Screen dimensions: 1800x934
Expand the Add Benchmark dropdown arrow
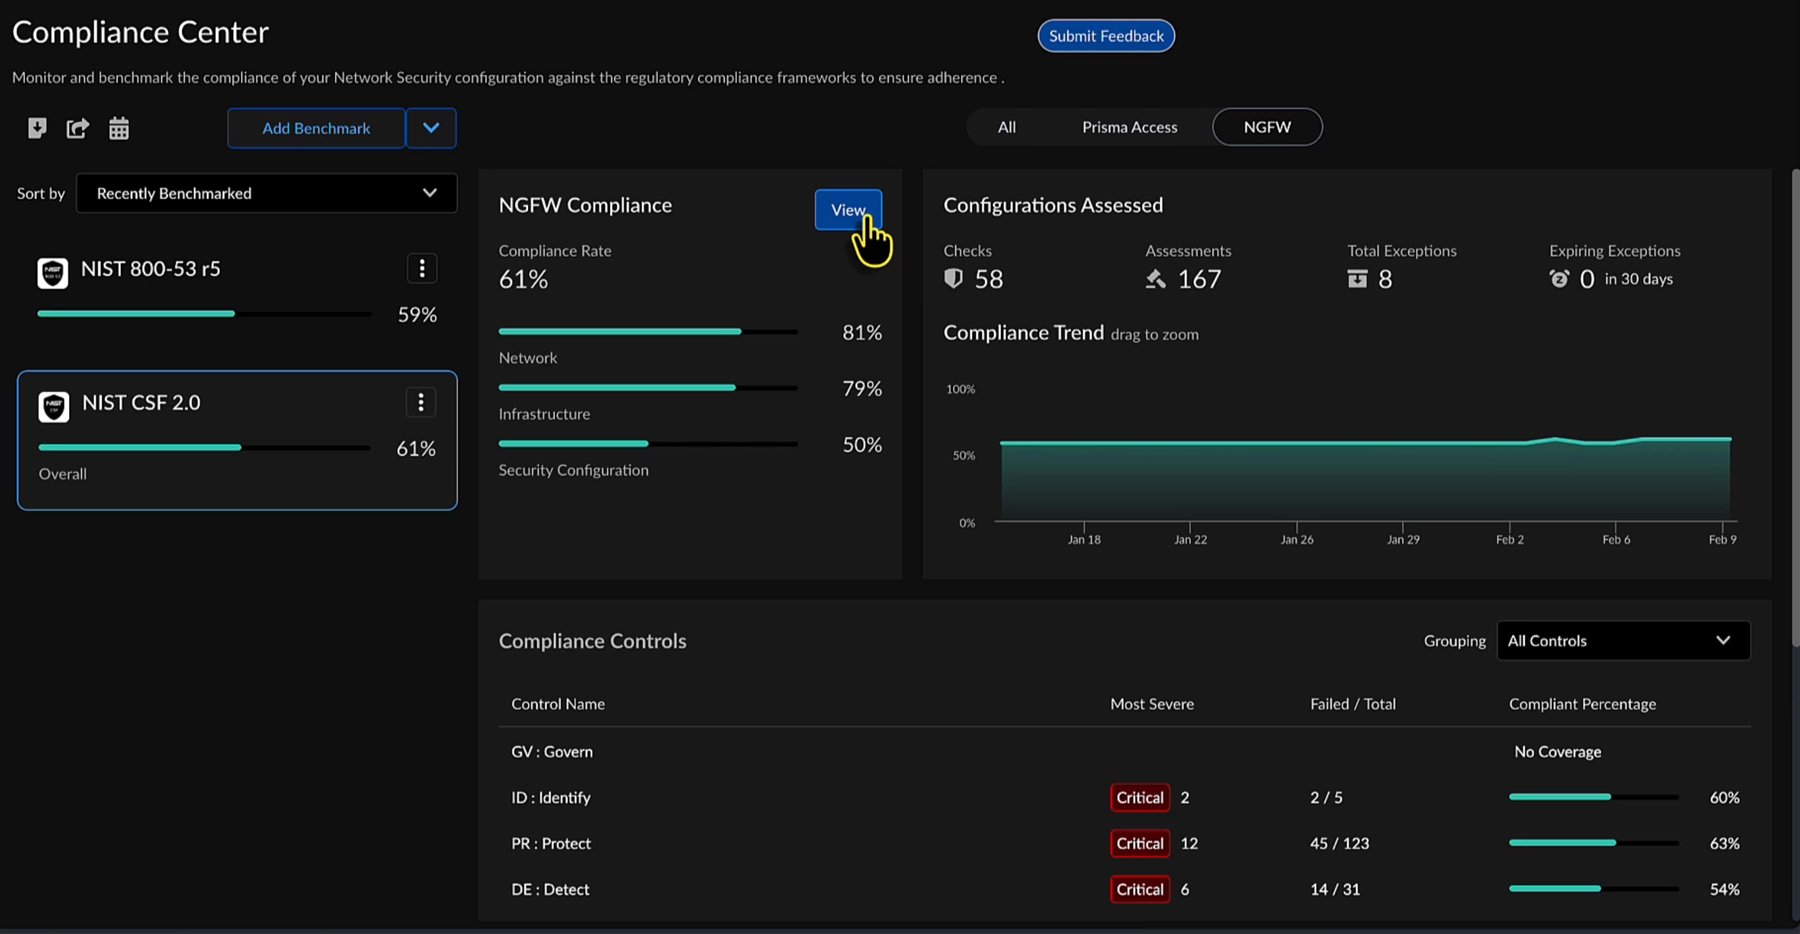tap(431, 128)
